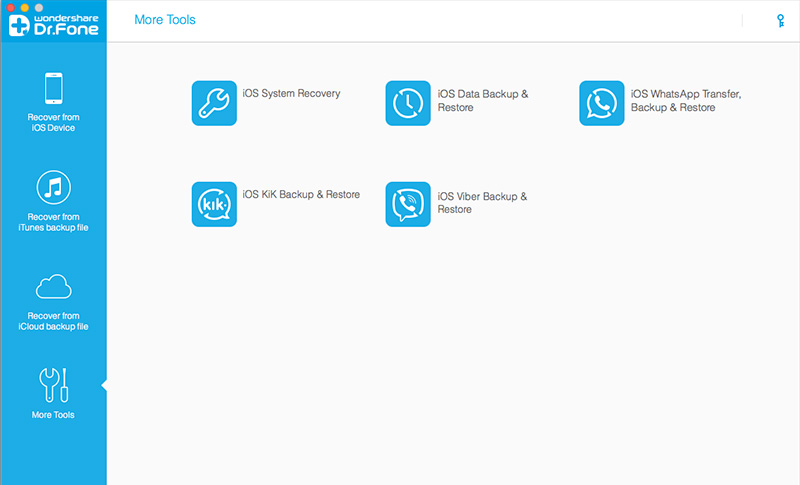Close the Dr.Fone window with red button
This screenshot has height=485, width=800.
(10, 7)
